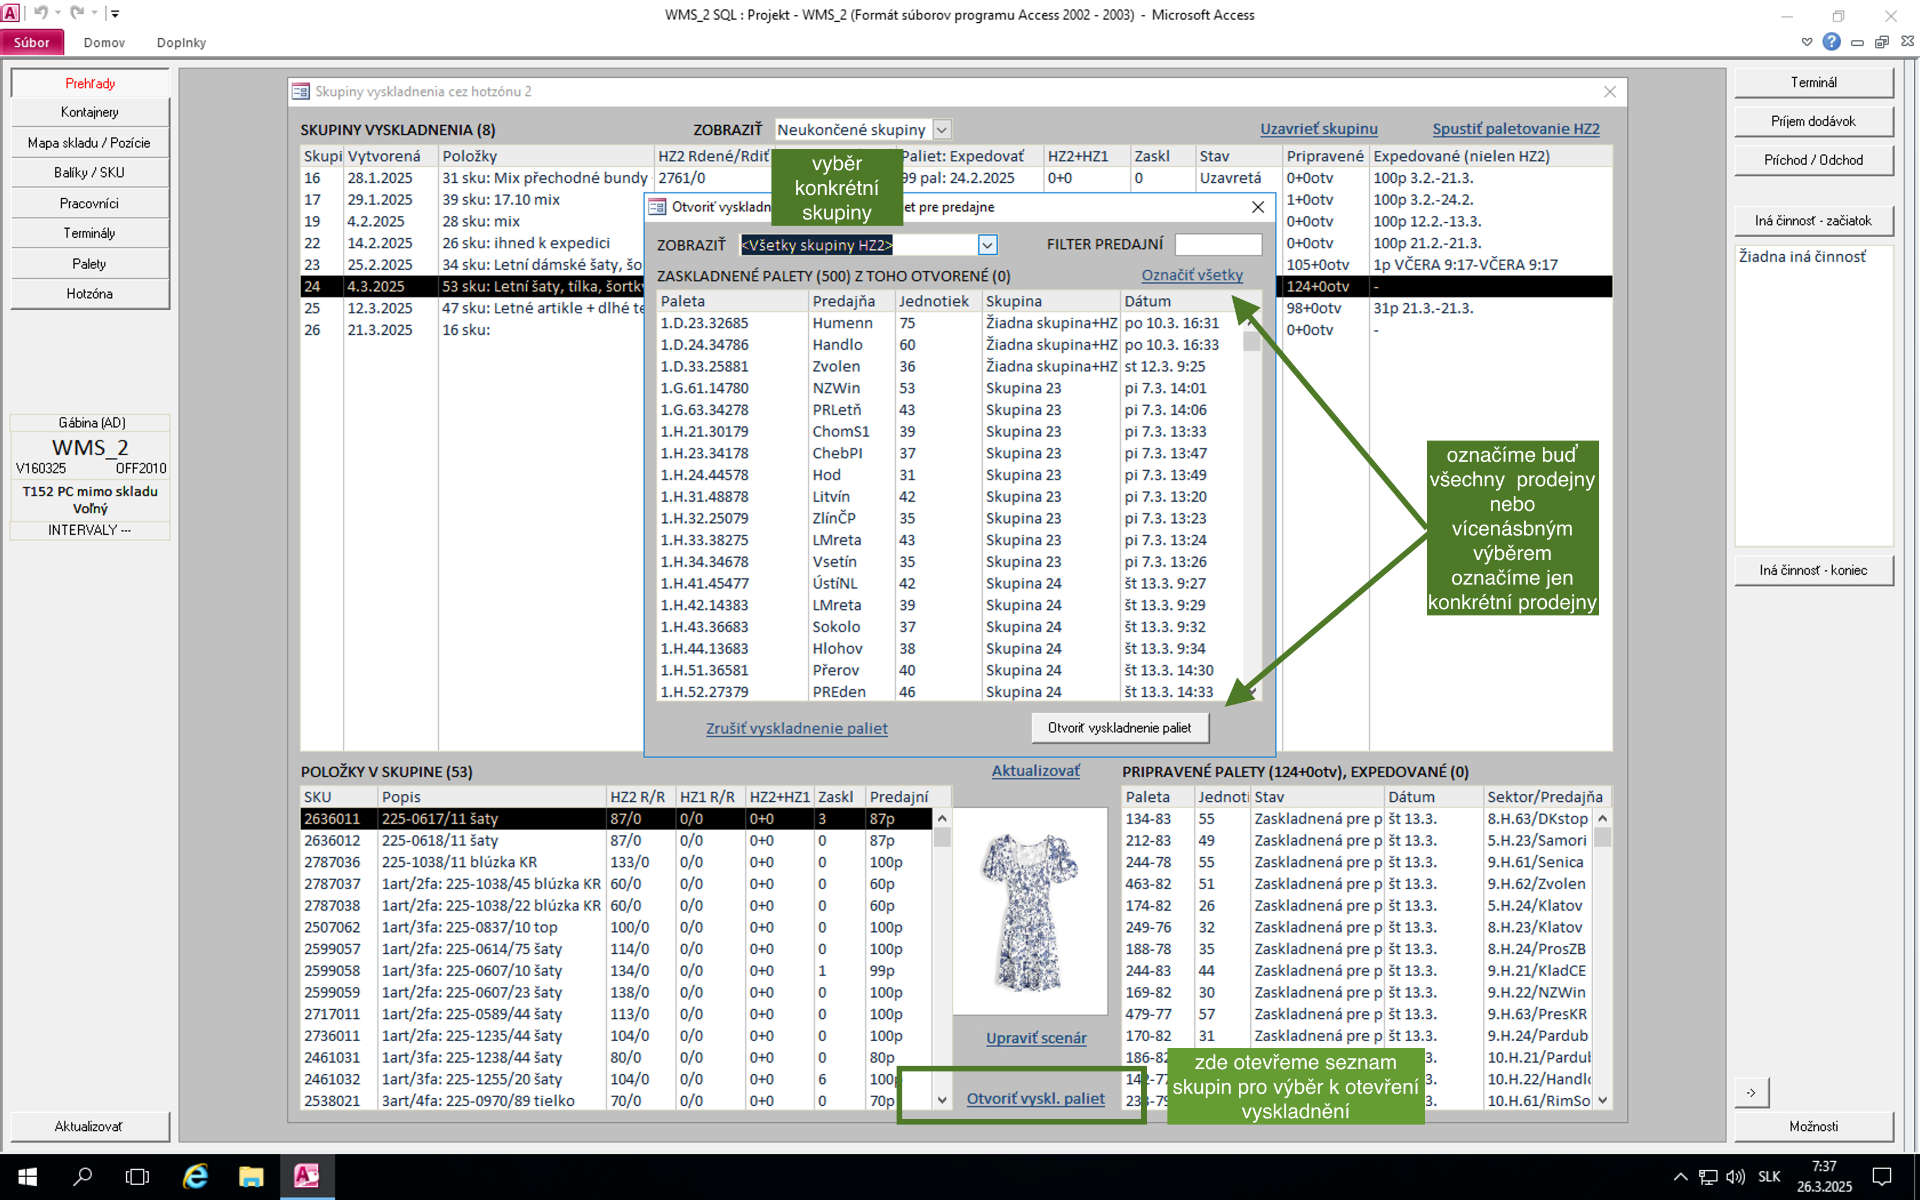Click the Undo icon in quick access toolbar

tap(41, 13)
